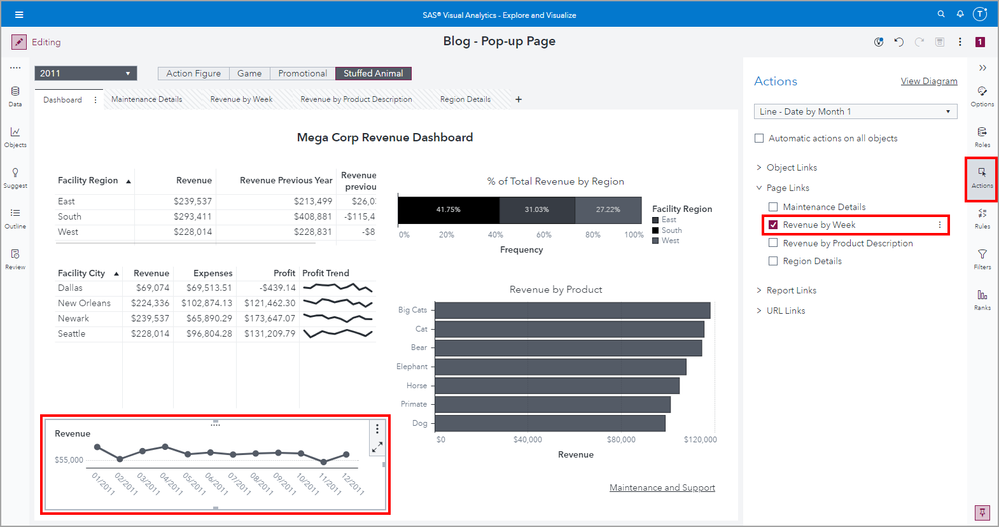
Task: Sort by Facility City column arrow
Action: click(116, 274)
